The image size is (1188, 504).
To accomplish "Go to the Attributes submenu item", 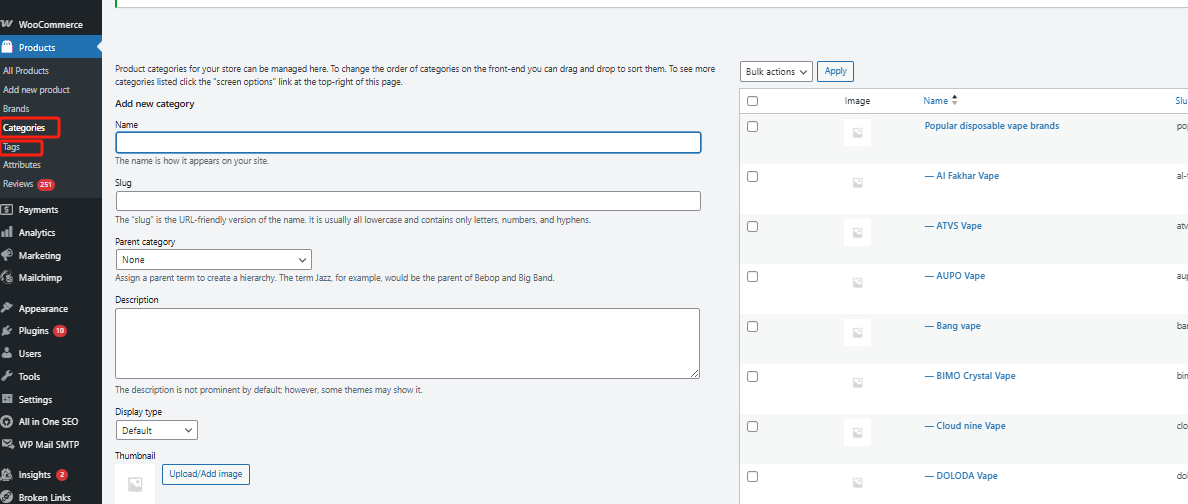I will point(22,165).
